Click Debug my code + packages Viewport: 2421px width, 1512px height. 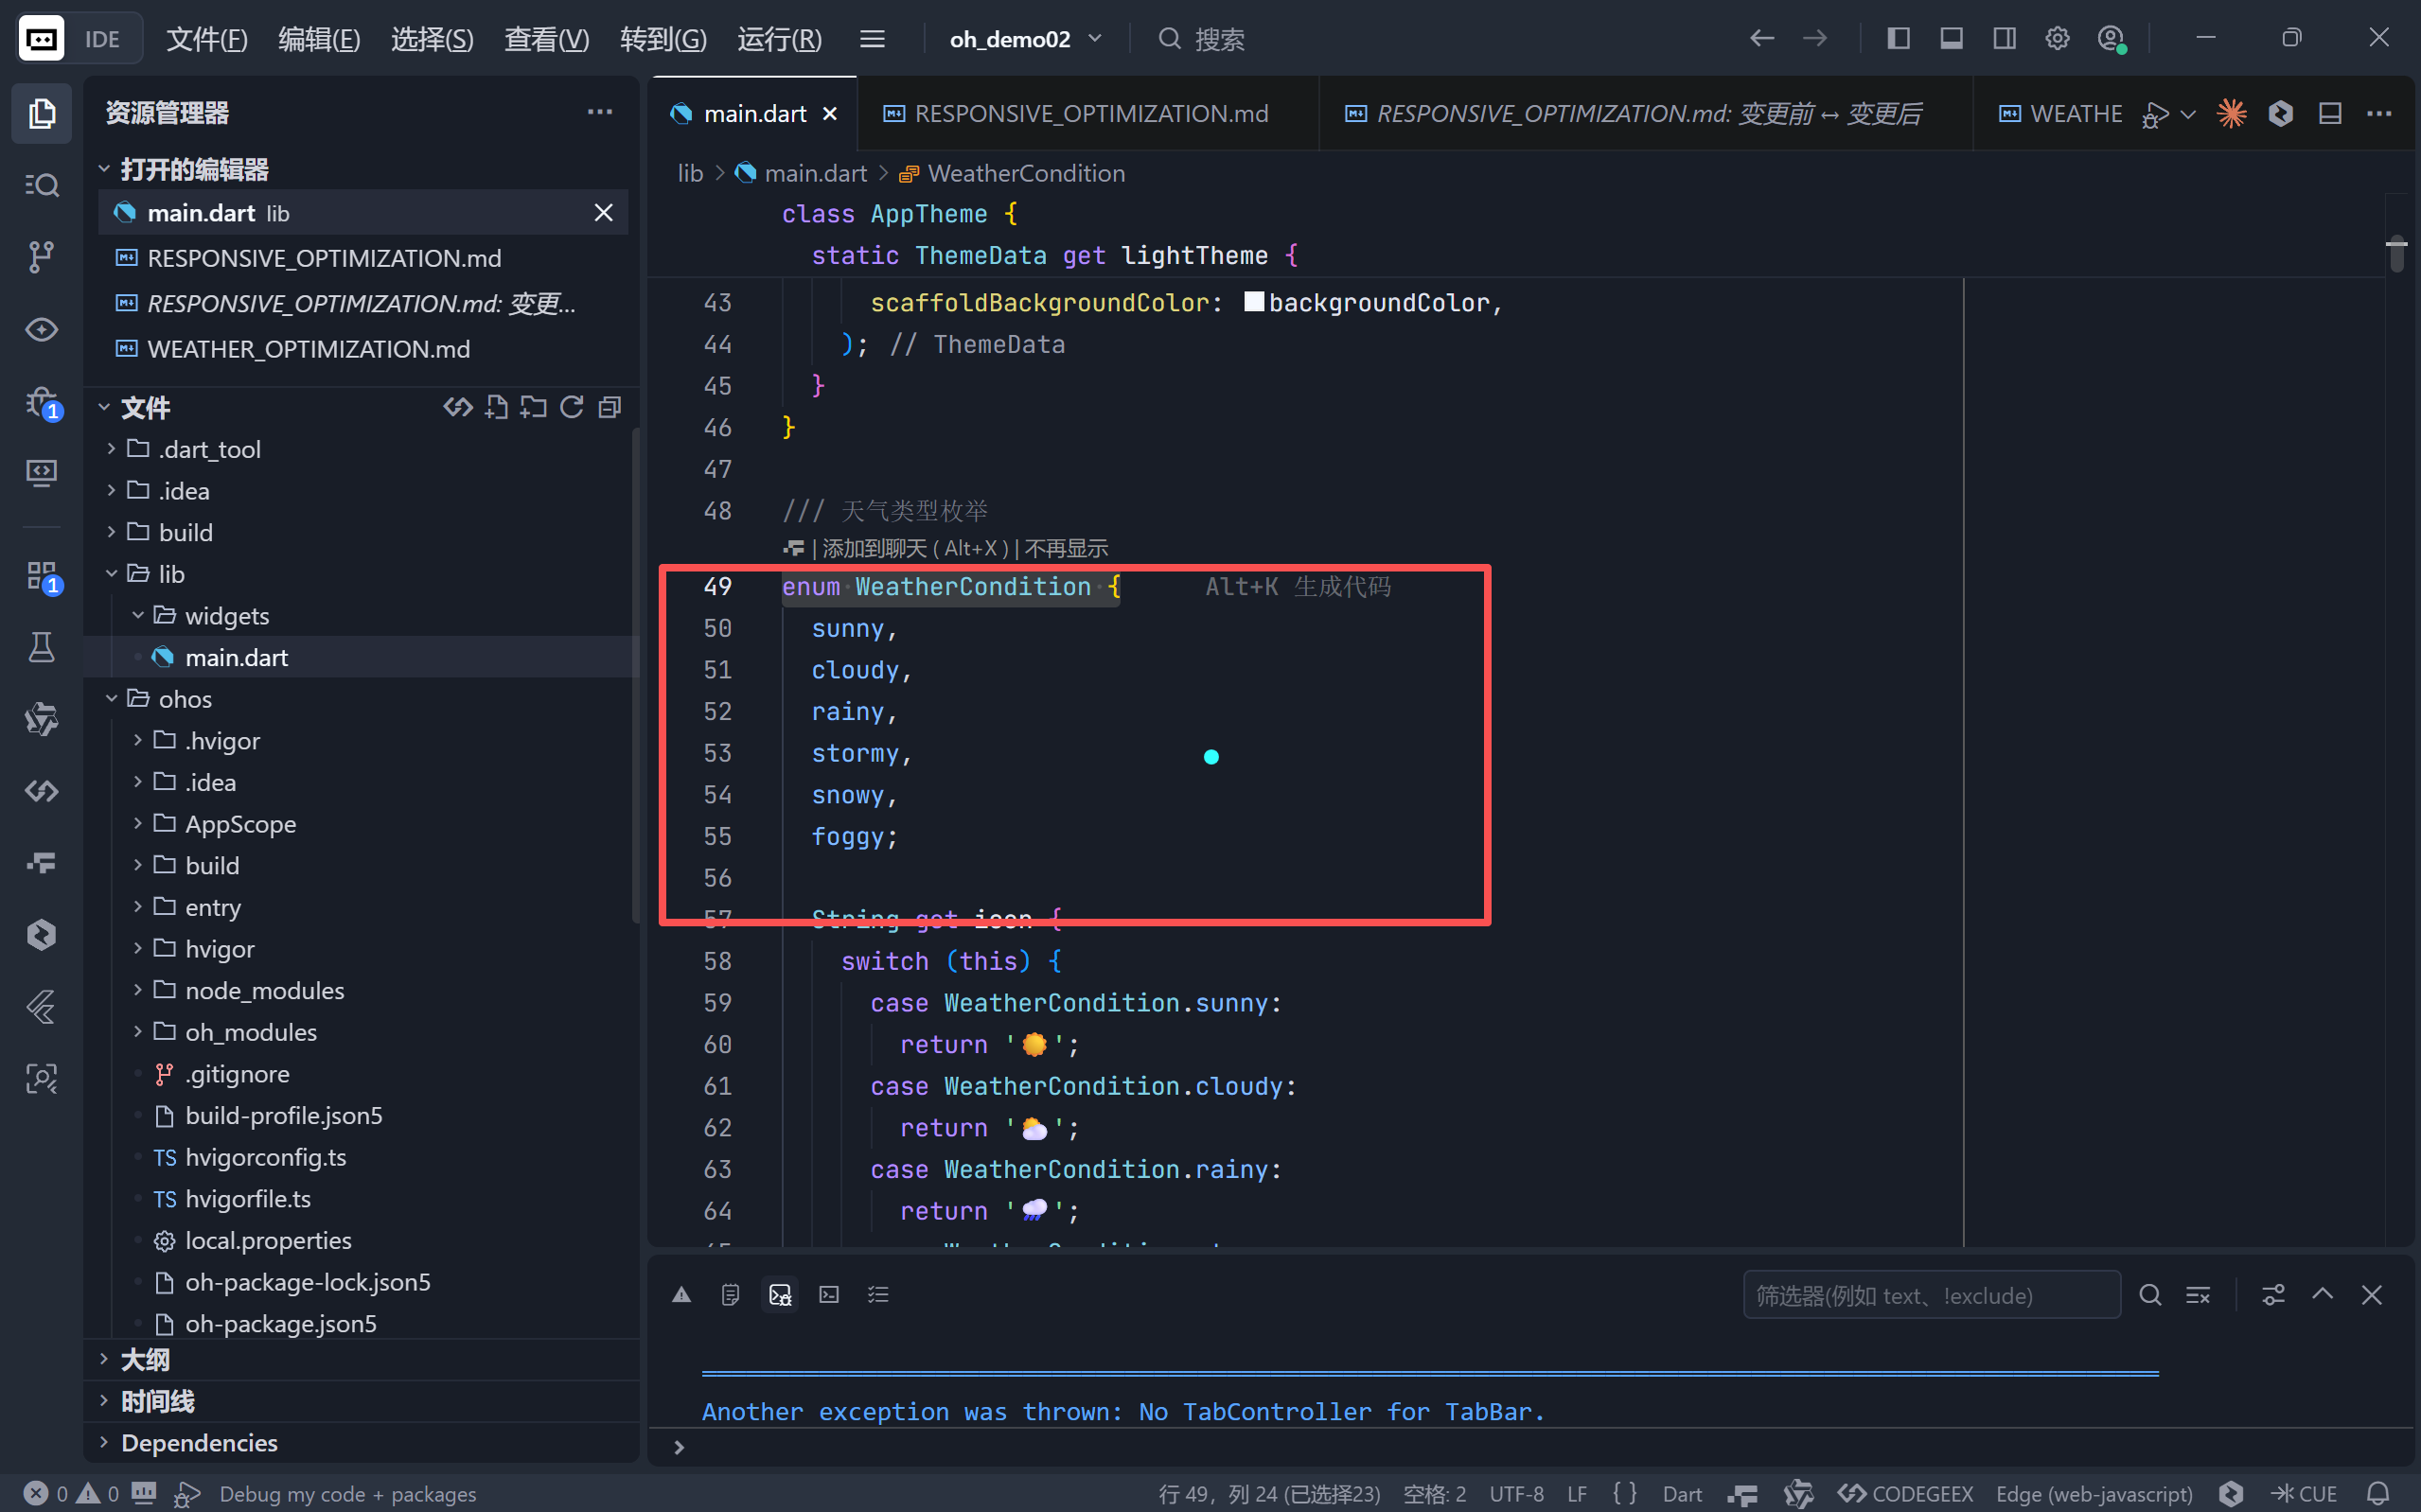346,1493
